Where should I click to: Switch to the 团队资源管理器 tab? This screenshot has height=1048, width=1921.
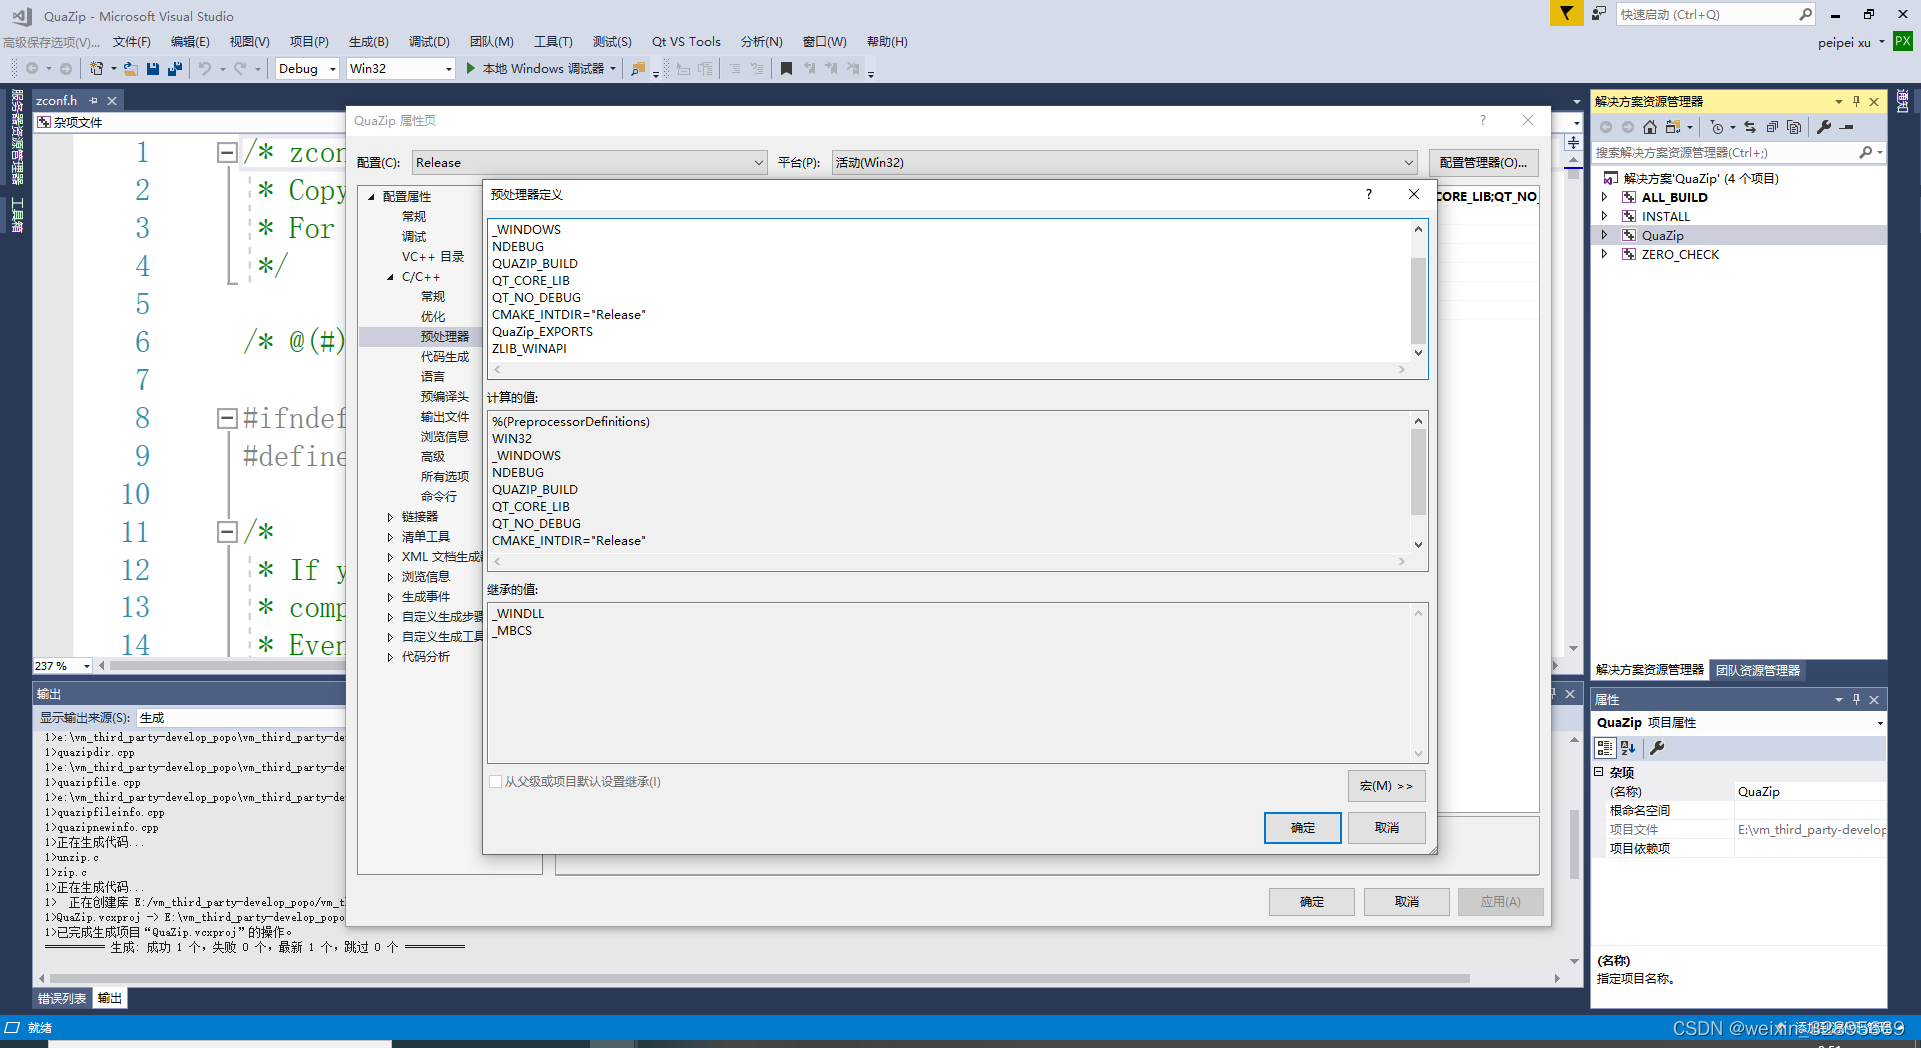tap(1758, 670)
